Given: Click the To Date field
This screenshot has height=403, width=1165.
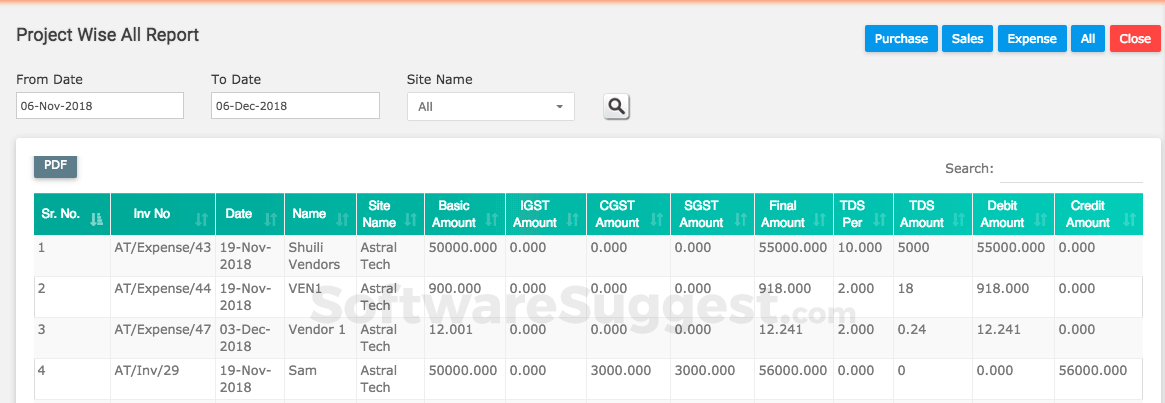Looking at the screenshot, I should (295, 106).
